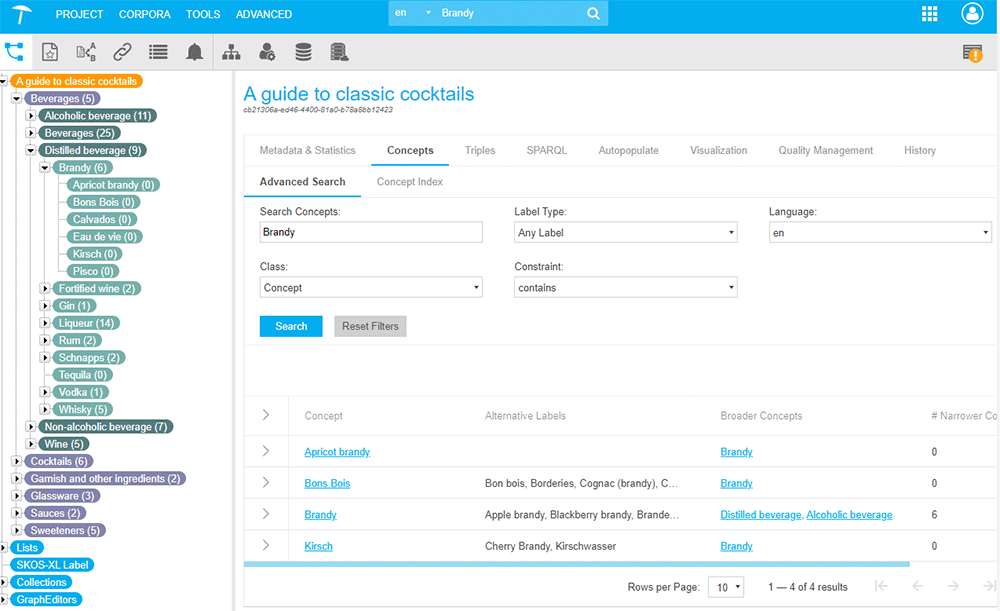
Task: Open the starred document icon
Action: (x=49, y=52)
